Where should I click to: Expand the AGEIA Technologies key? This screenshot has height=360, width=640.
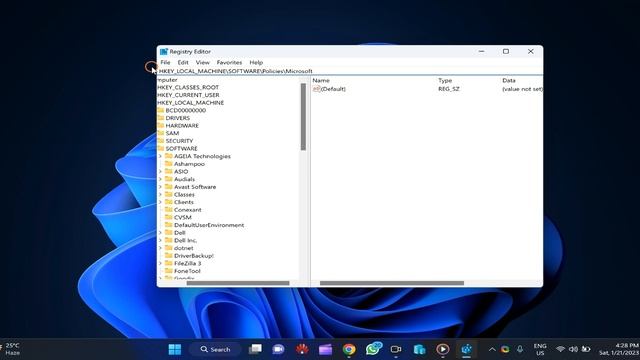[x=160, y=156]
